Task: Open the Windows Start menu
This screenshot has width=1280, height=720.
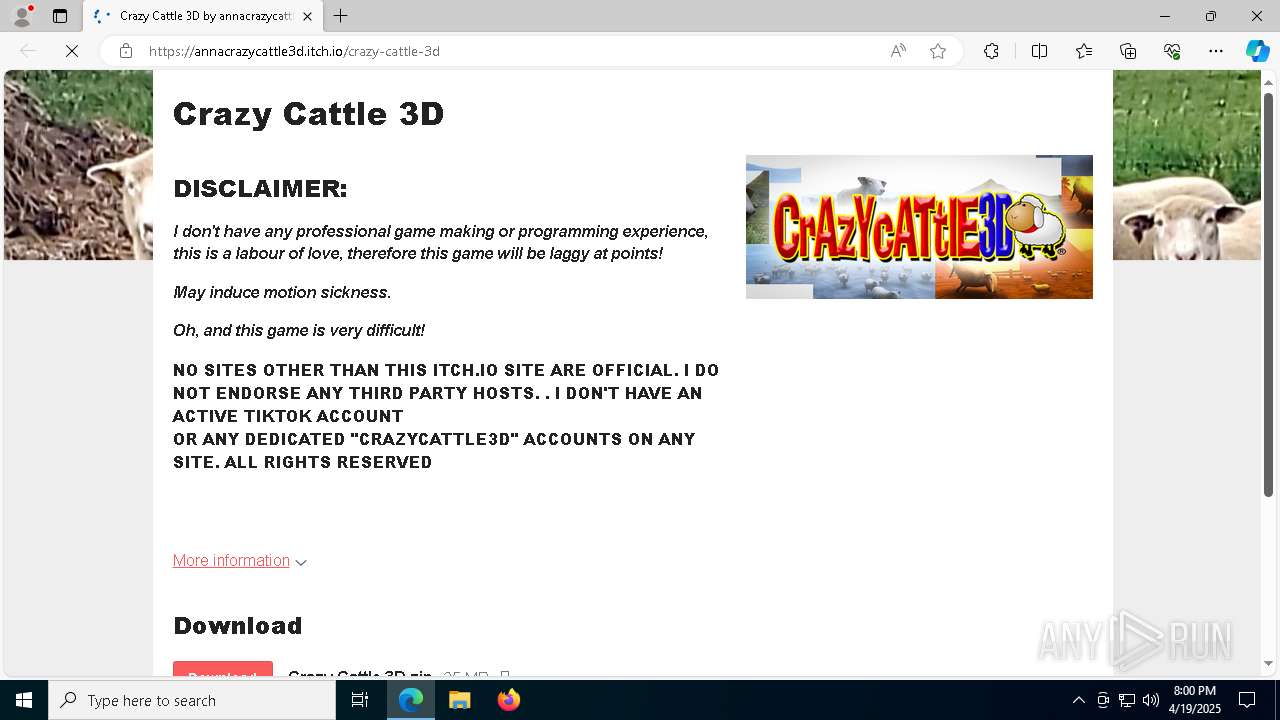Action: 24,700
